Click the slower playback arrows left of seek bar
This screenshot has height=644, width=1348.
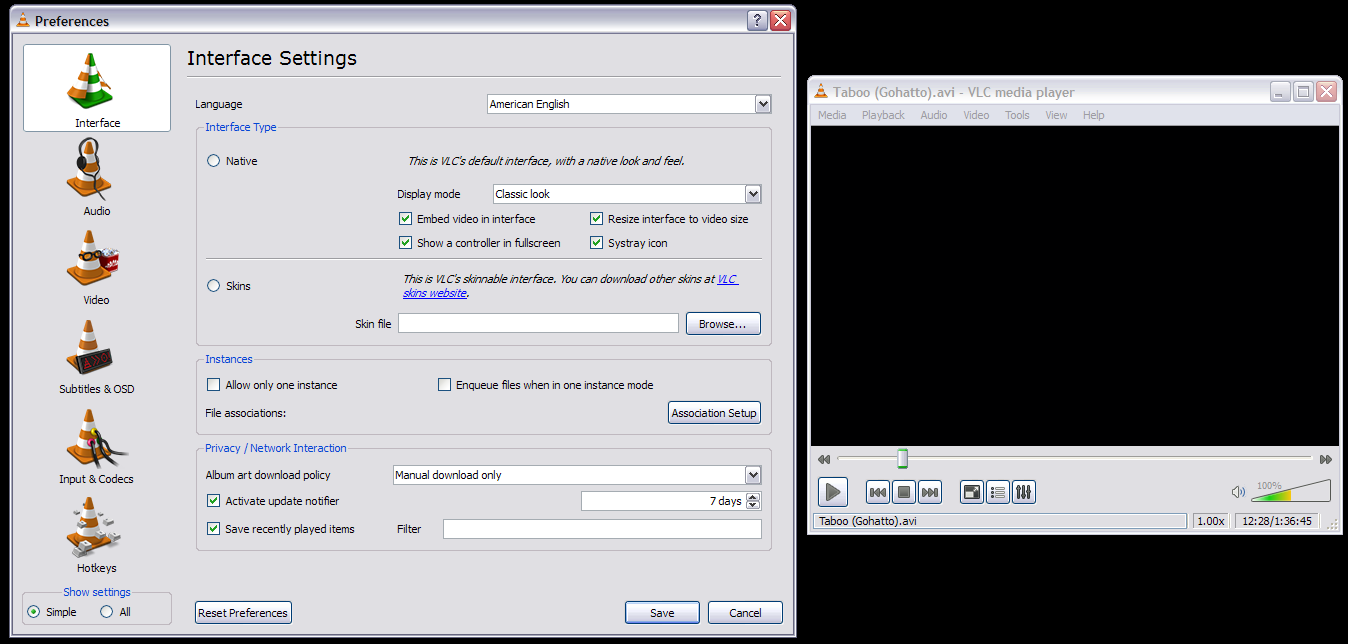pos(824,460)
